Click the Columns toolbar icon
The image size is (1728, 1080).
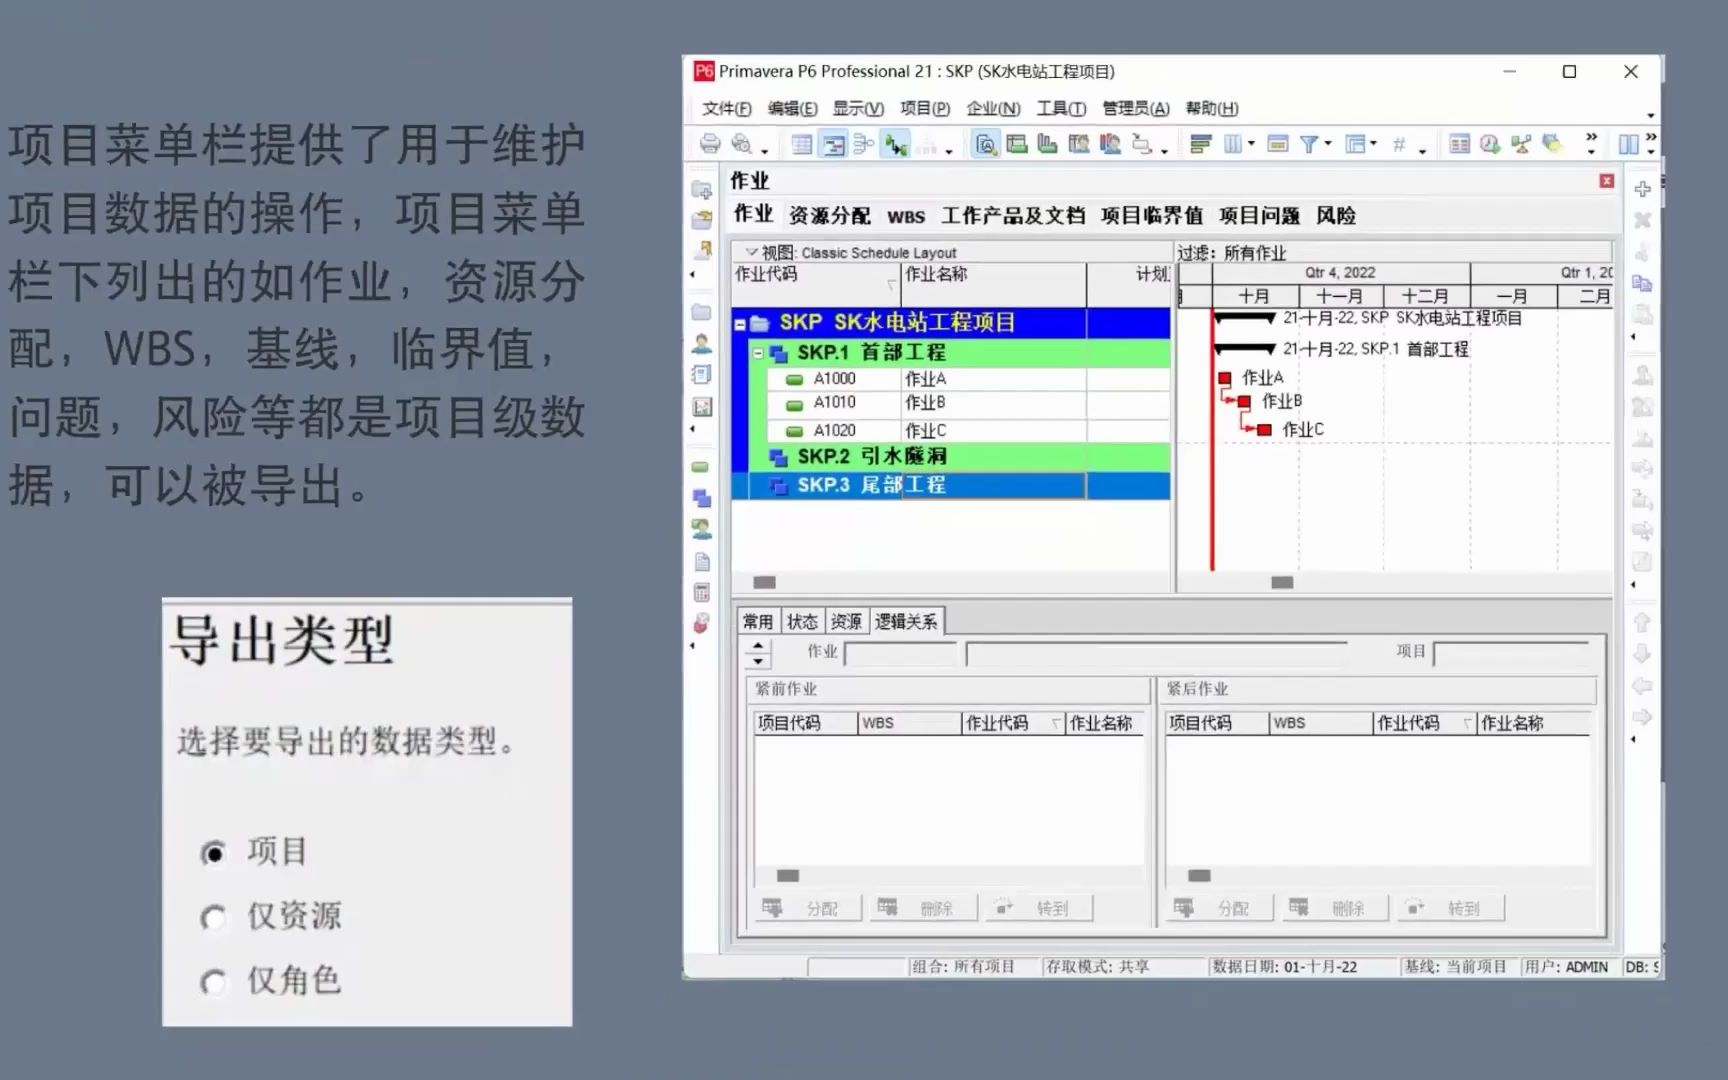[1232, 144]
